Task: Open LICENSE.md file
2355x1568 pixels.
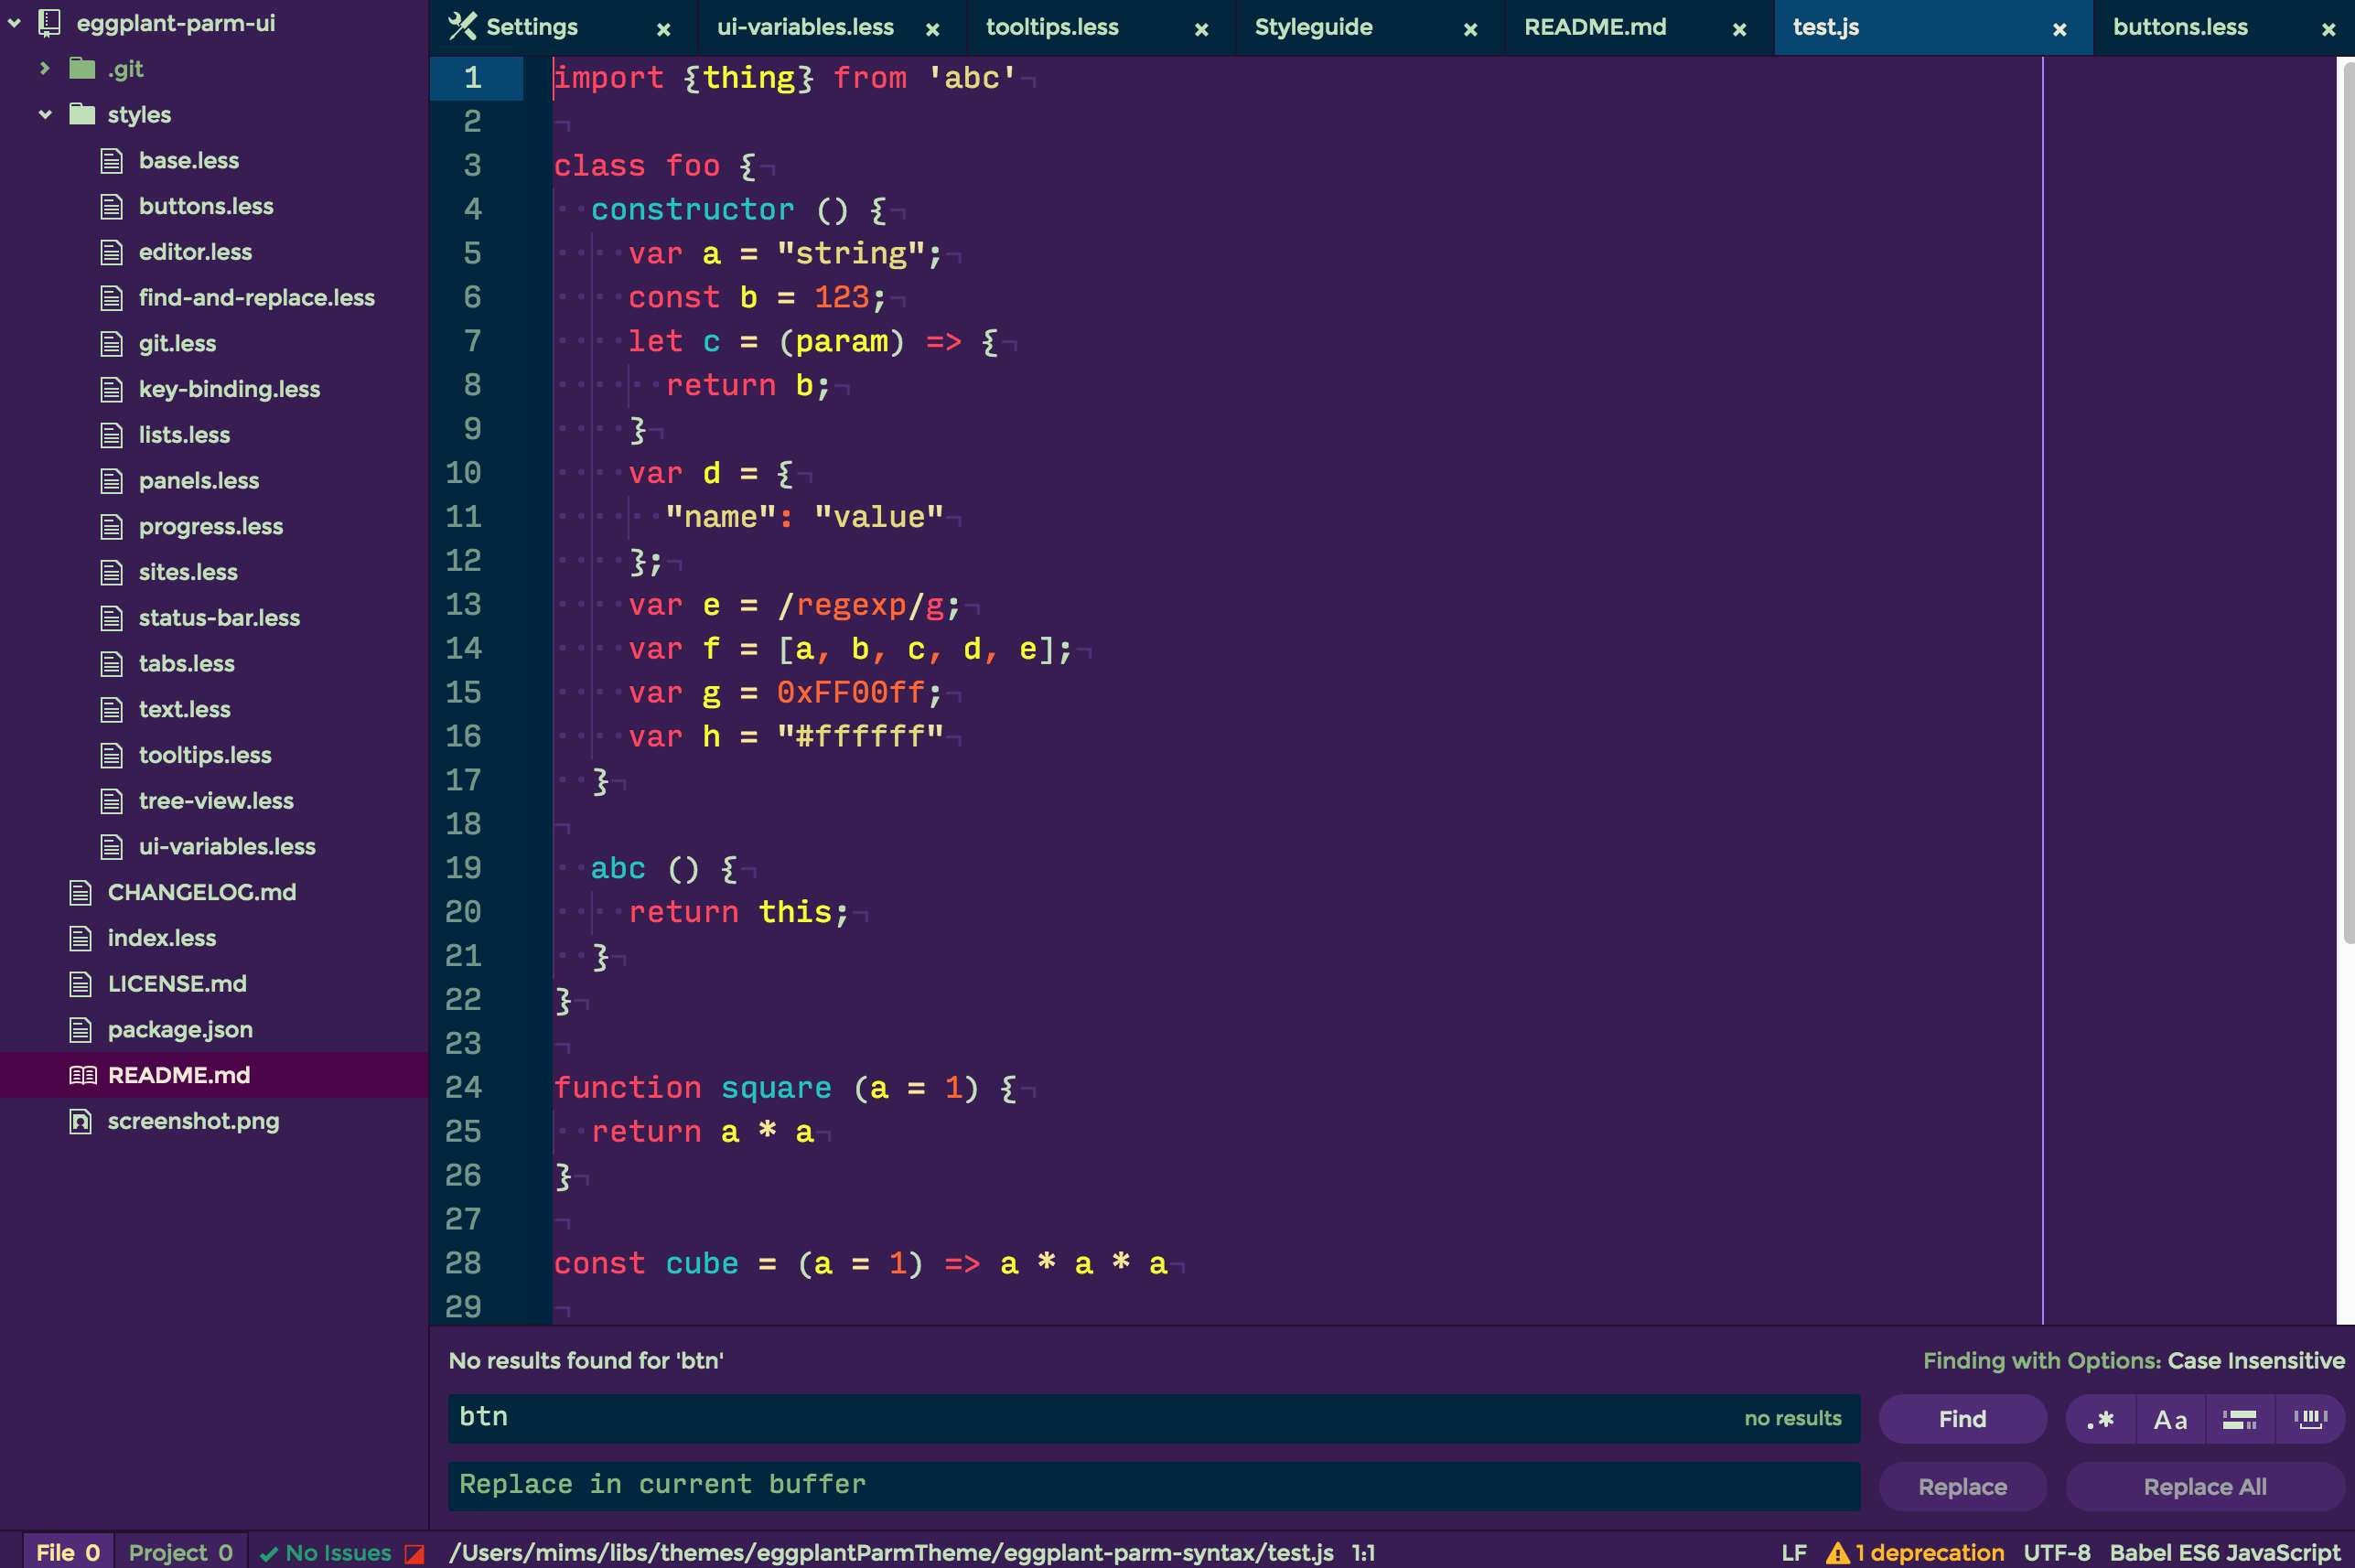Action: (177, 984)
